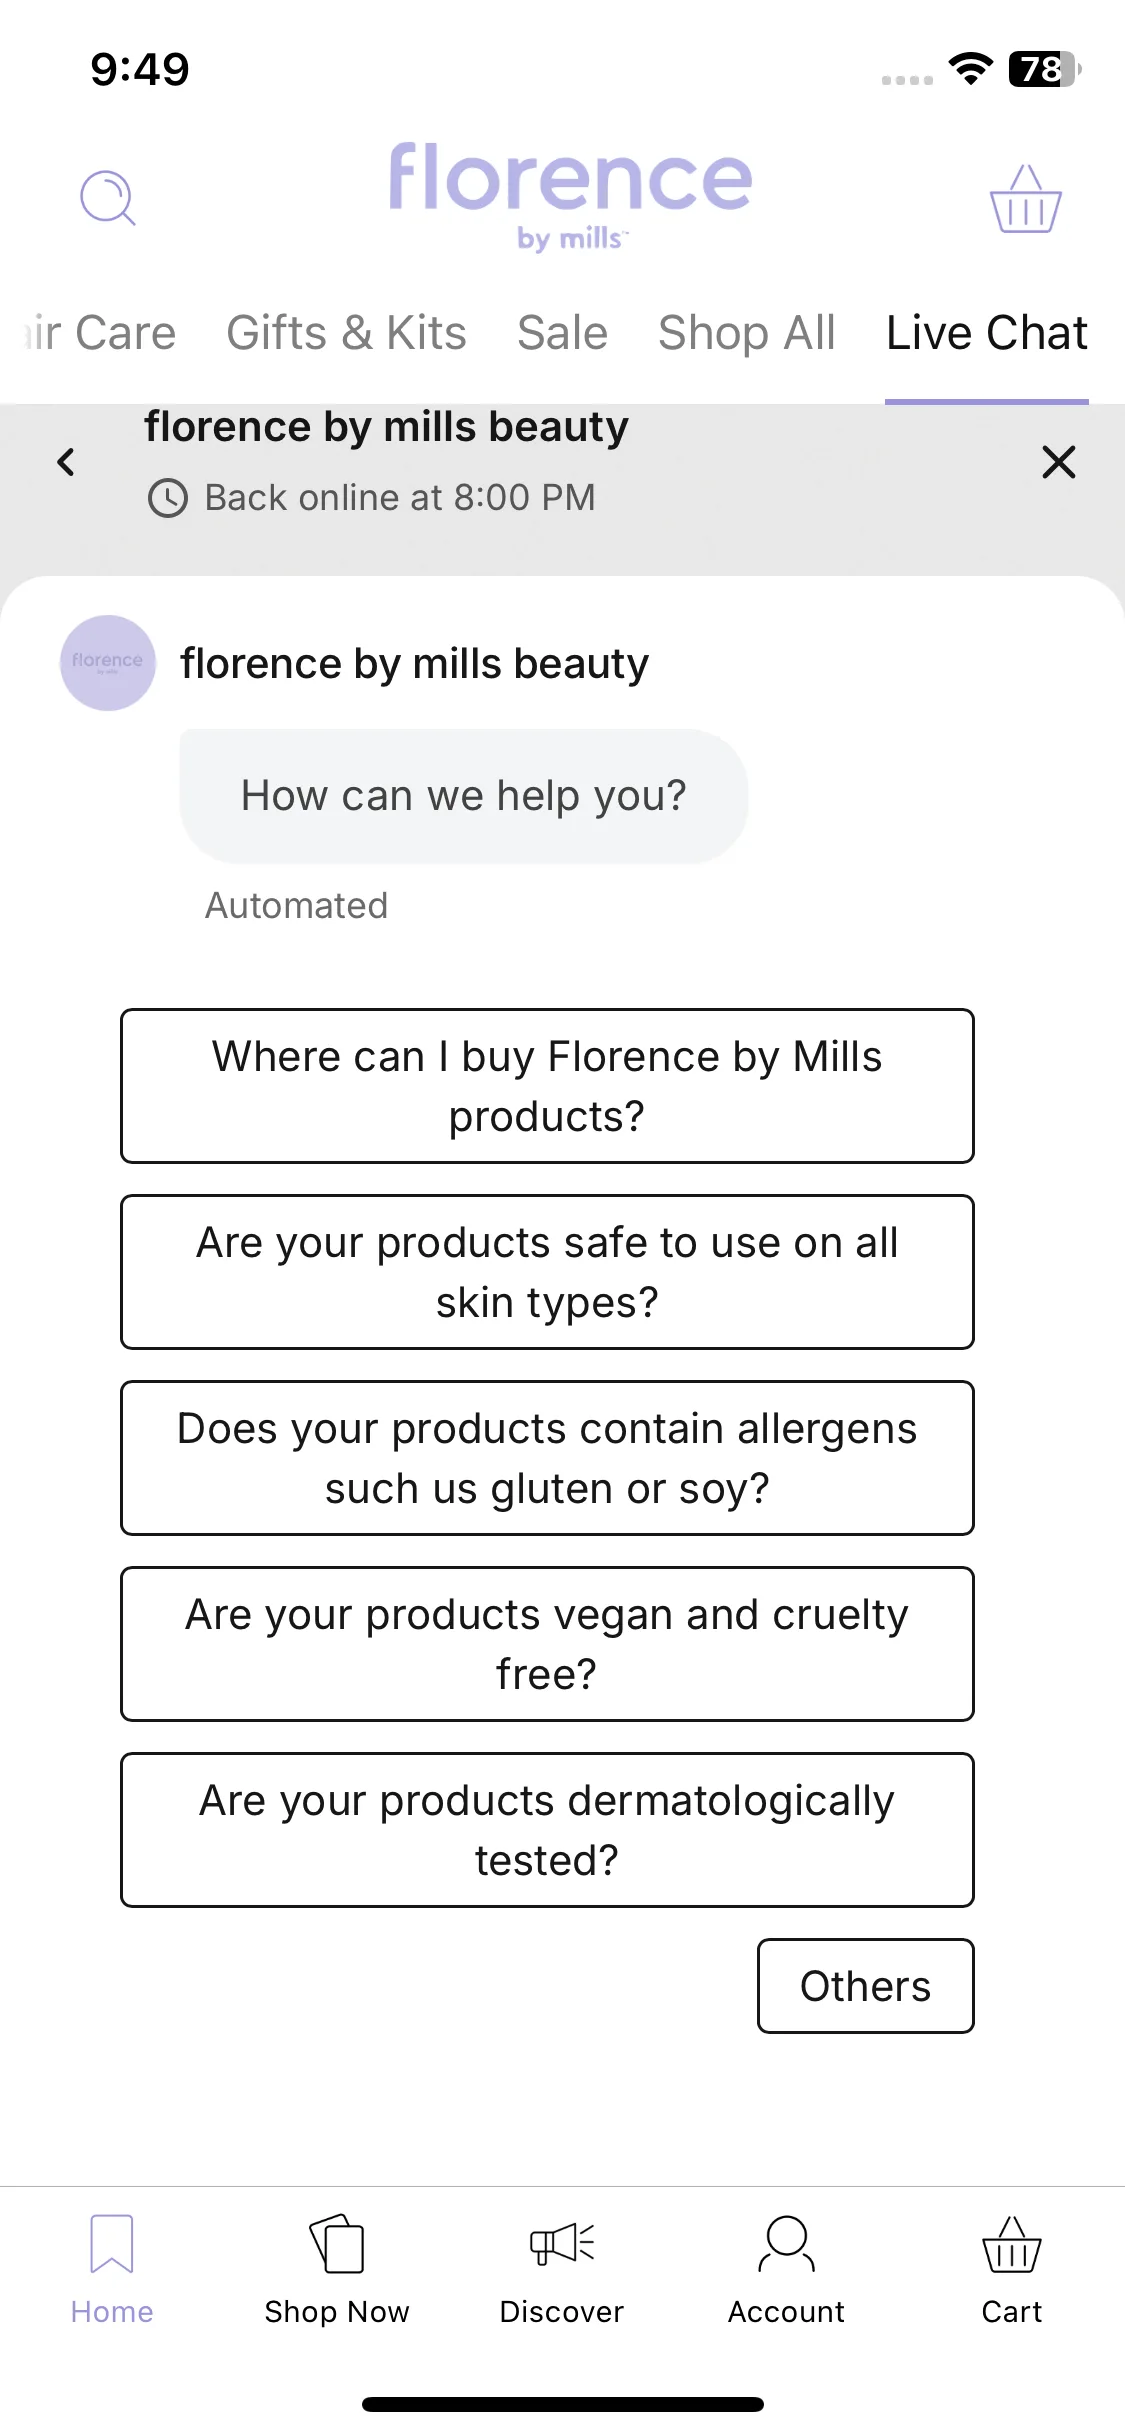Choose the Others option
Image resolution: width=1125 pixels, height=2436 pixels.
[866, 1986]
